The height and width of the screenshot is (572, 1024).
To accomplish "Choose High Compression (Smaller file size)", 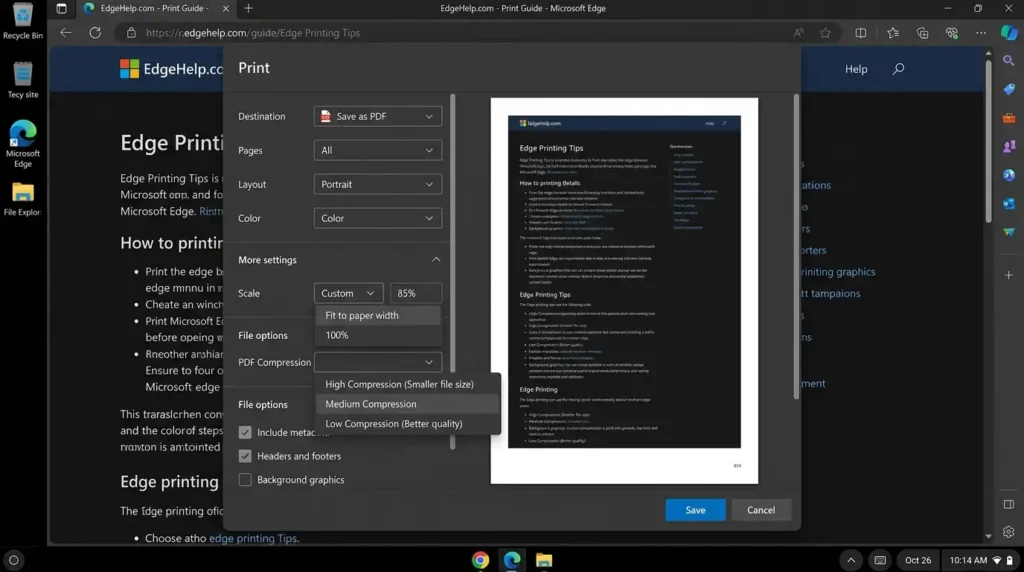I will (408, 385).
